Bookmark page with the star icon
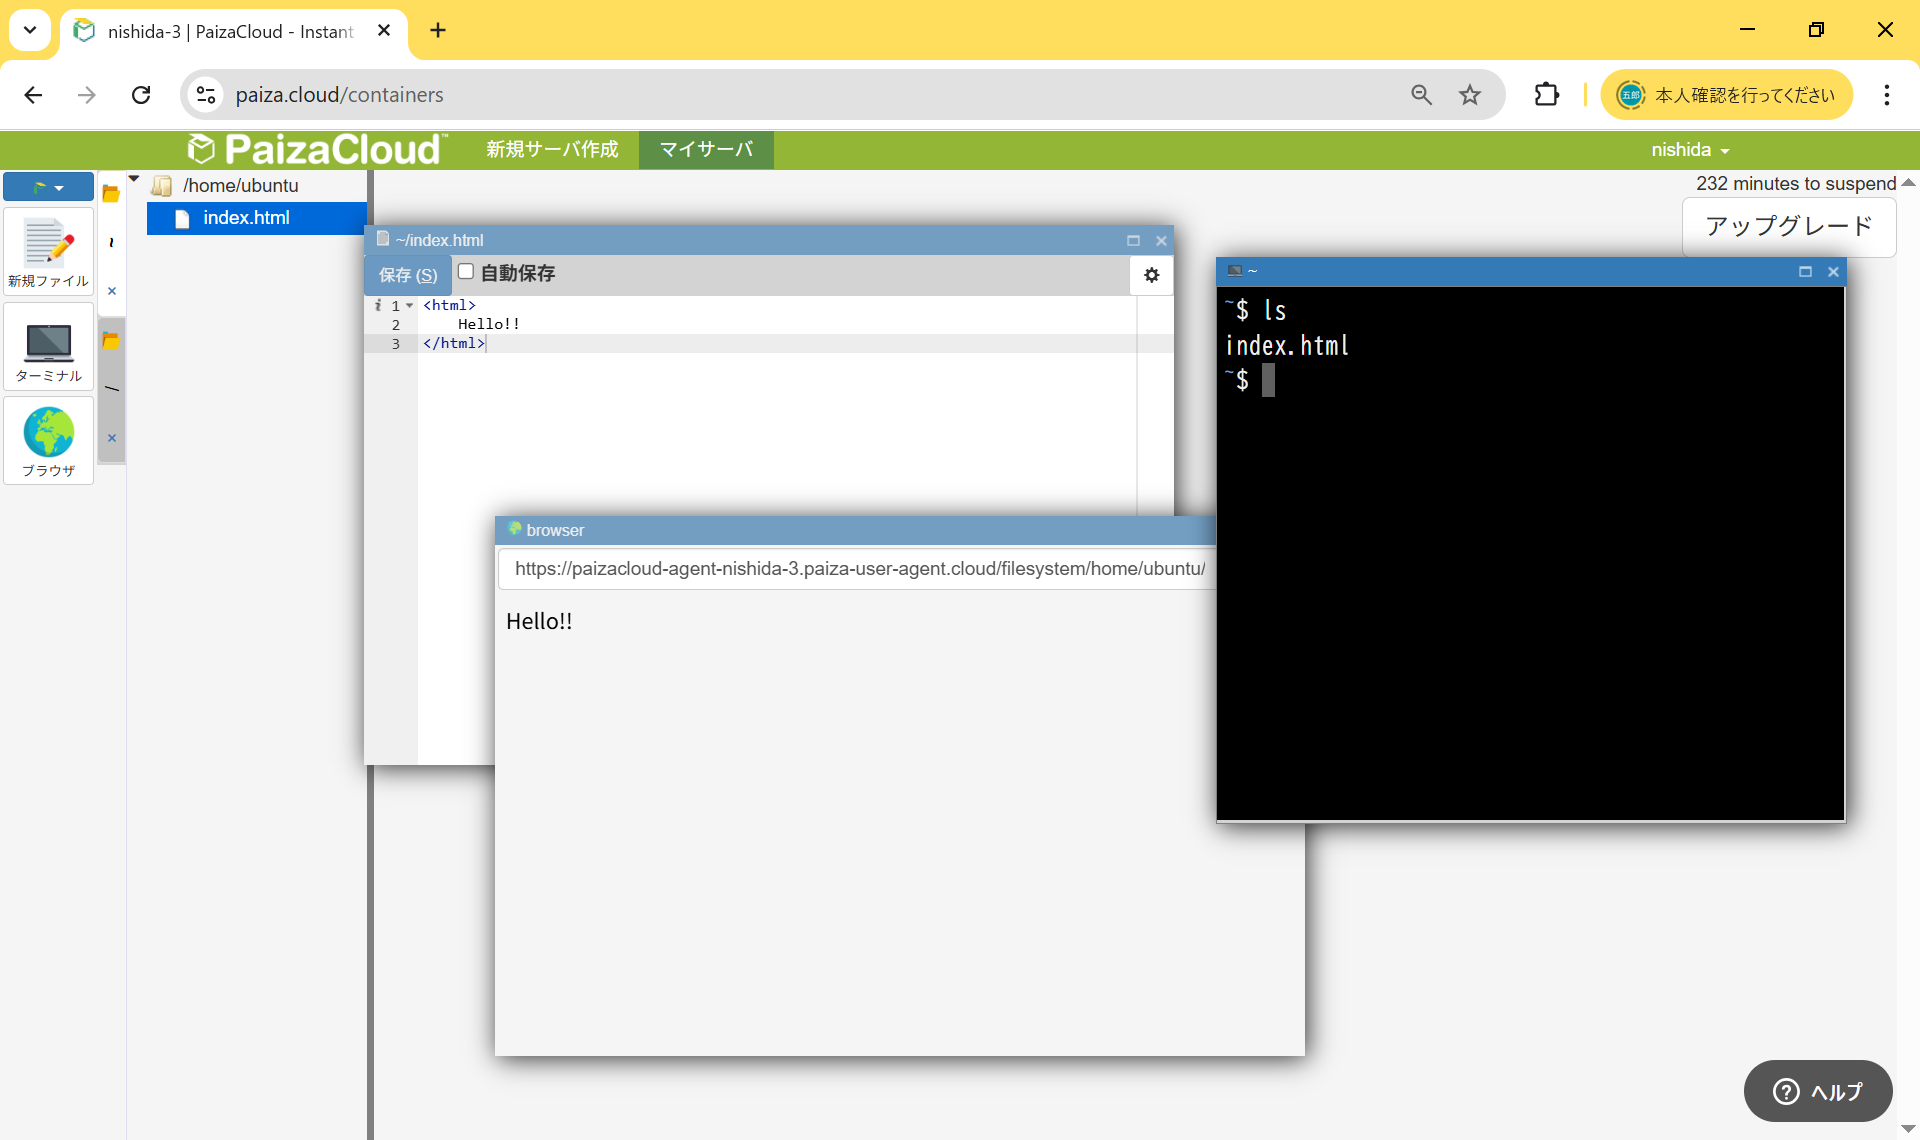This screenshot has height=1140, width=1920. (x=1469, y=95)
